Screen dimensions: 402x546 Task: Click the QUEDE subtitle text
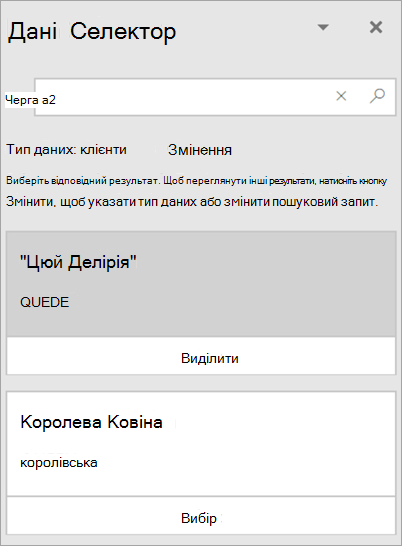45,302
